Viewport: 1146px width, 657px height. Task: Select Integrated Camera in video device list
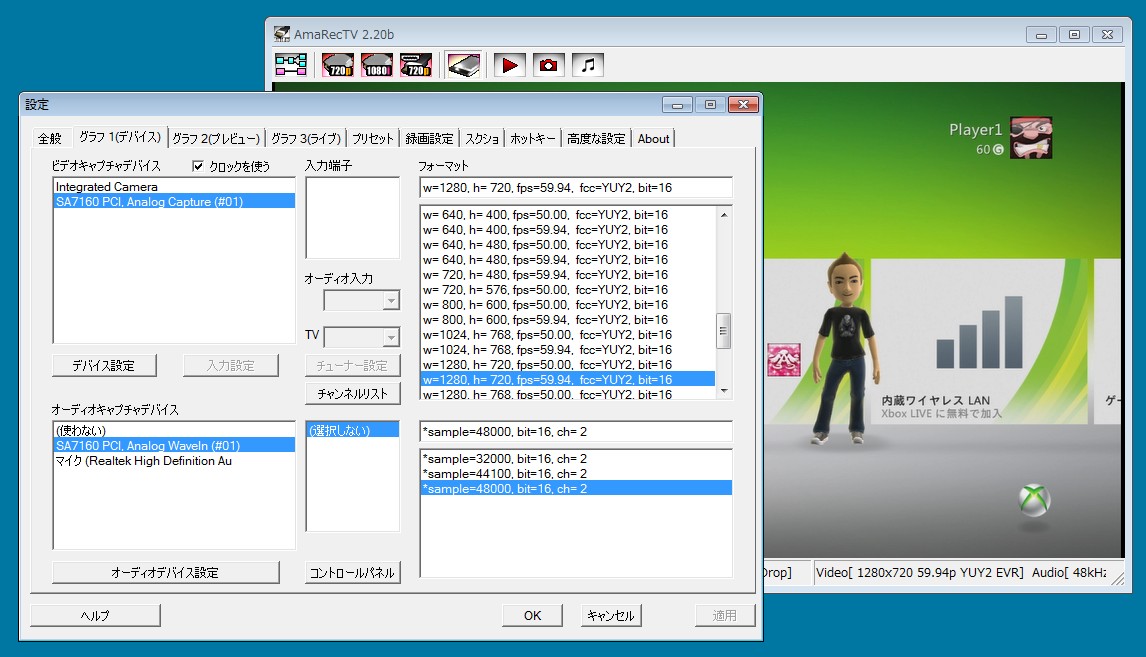coord(174,186)
